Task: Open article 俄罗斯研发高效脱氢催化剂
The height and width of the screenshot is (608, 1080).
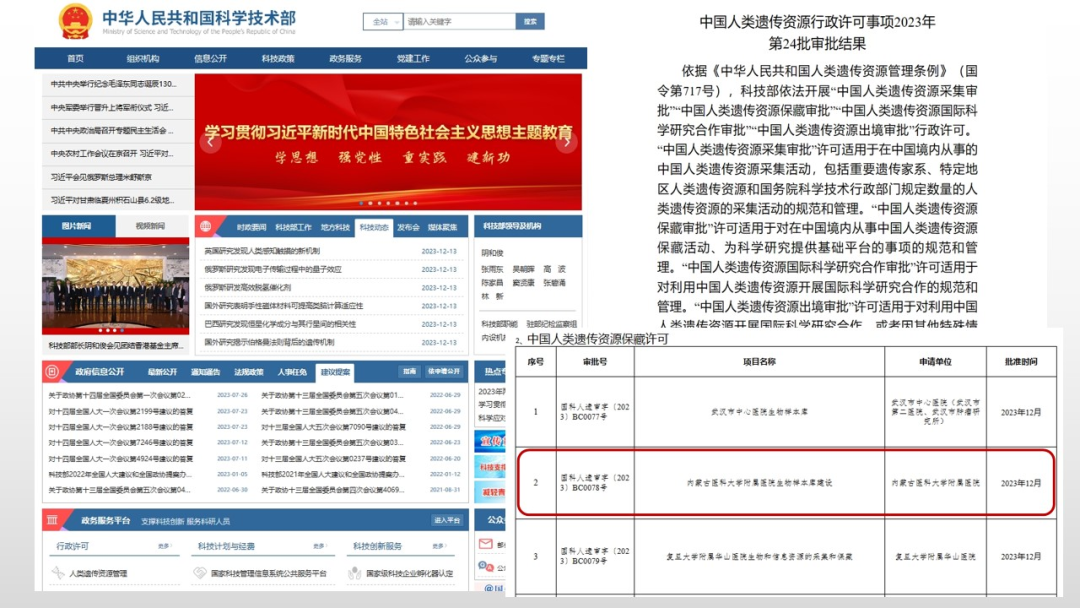Action: (x=247, y=287)
